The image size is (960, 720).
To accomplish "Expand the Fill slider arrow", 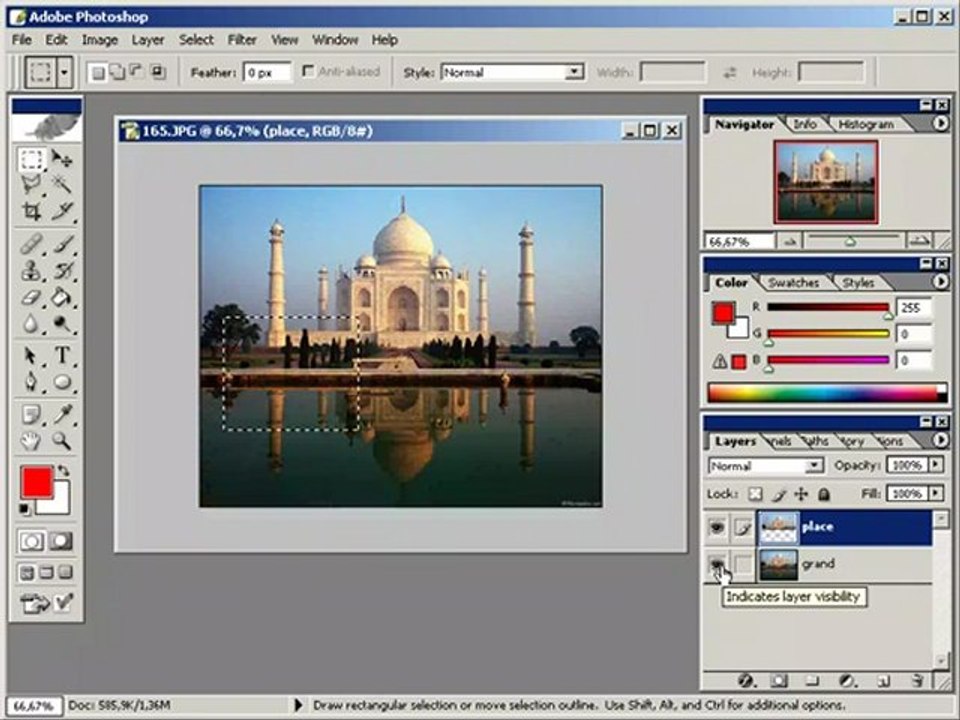I will pos(936,493).
